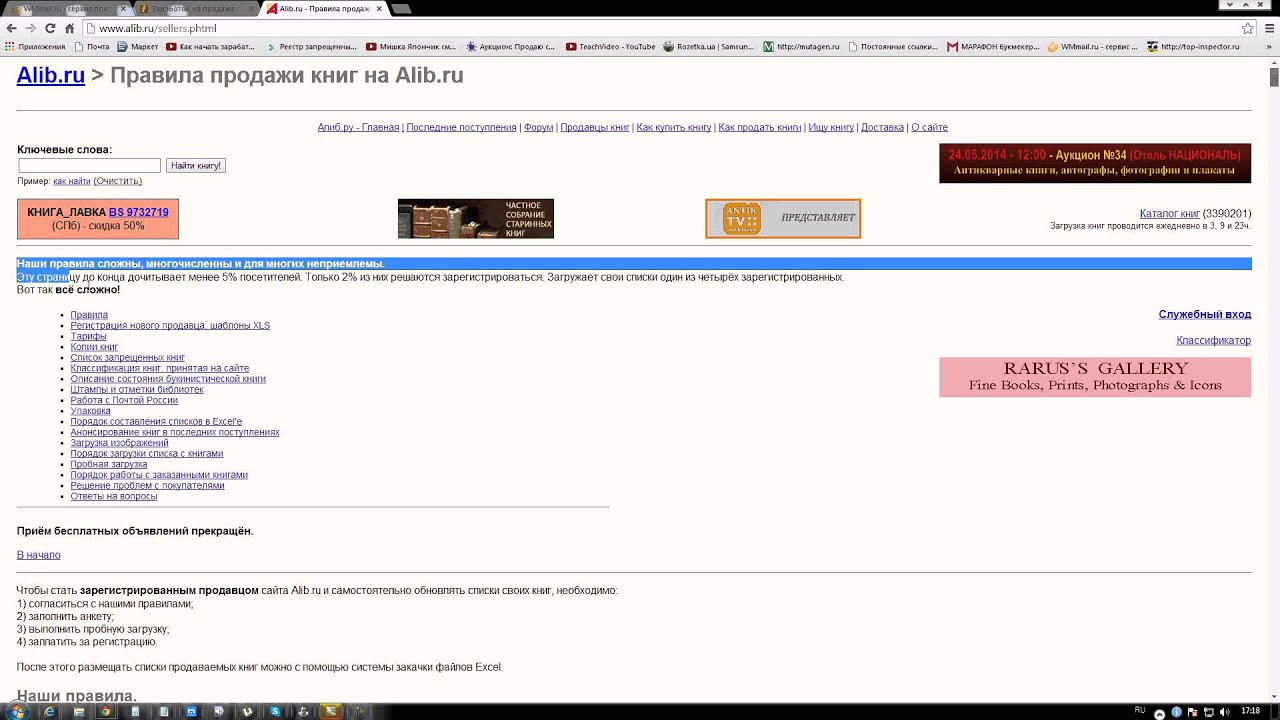1280x720 pixels.
Task: Open the Почта bookmark
Action: pos(91,46)
